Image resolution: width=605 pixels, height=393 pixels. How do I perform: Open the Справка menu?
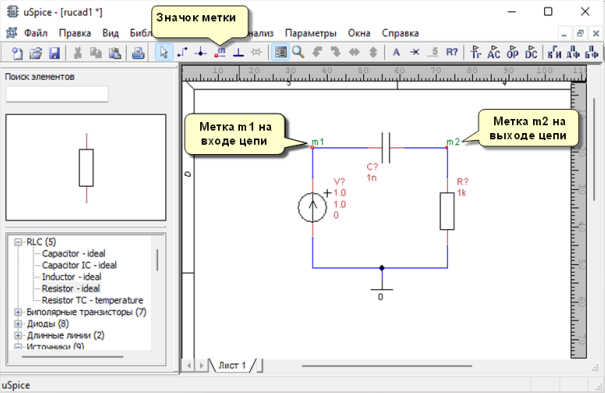click(x=400, y=33)
